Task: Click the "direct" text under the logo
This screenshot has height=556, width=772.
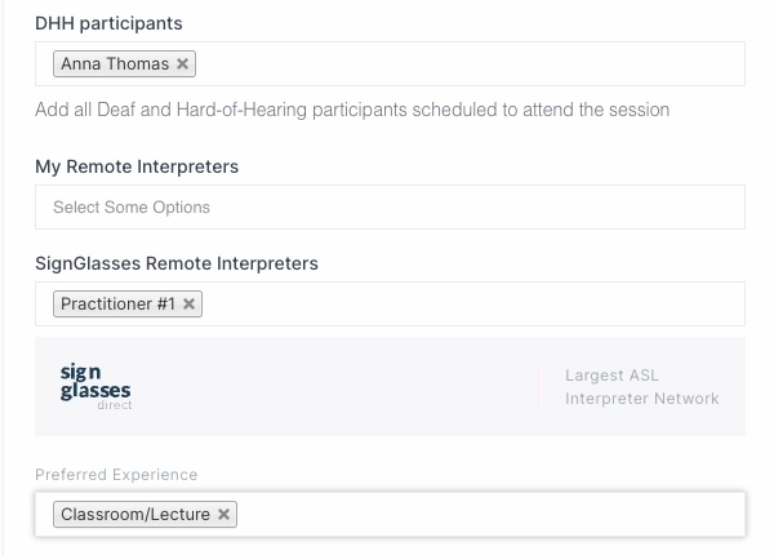Action: [x=115, y=405]
